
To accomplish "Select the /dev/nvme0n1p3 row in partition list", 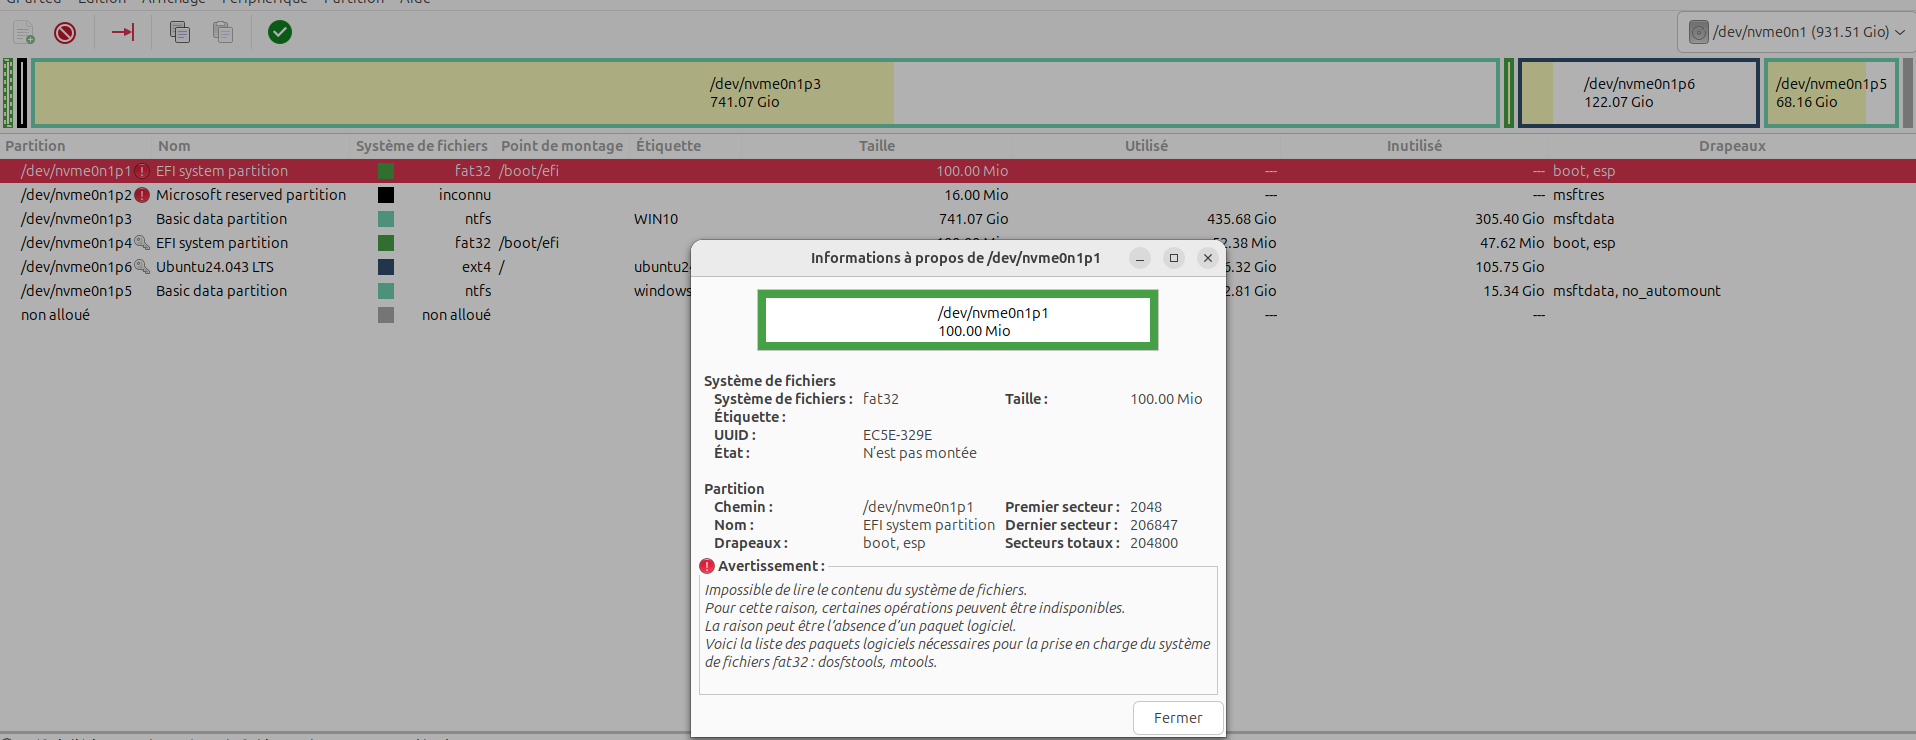I will pos(958,219).
